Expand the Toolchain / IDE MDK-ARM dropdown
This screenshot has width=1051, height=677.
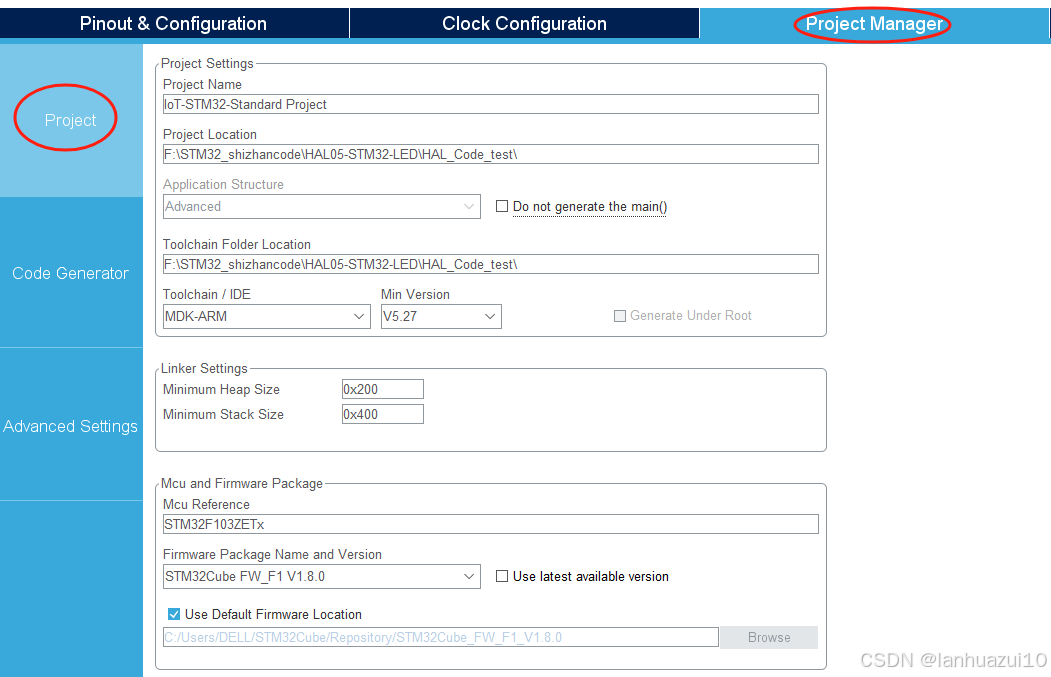pyautogui.click(x=267, y=316)
